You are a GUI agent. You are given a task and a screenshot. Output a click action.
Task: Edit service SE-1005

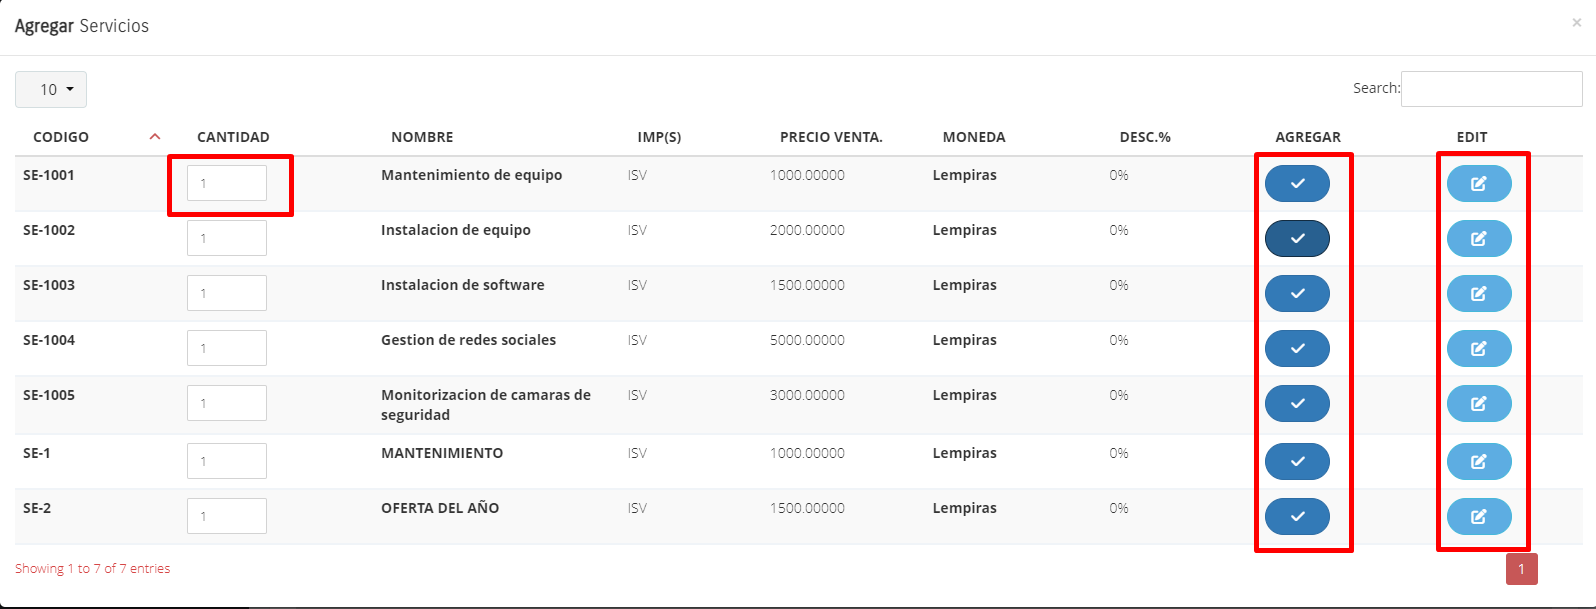pyautogui.click(x=1479, y=404)
